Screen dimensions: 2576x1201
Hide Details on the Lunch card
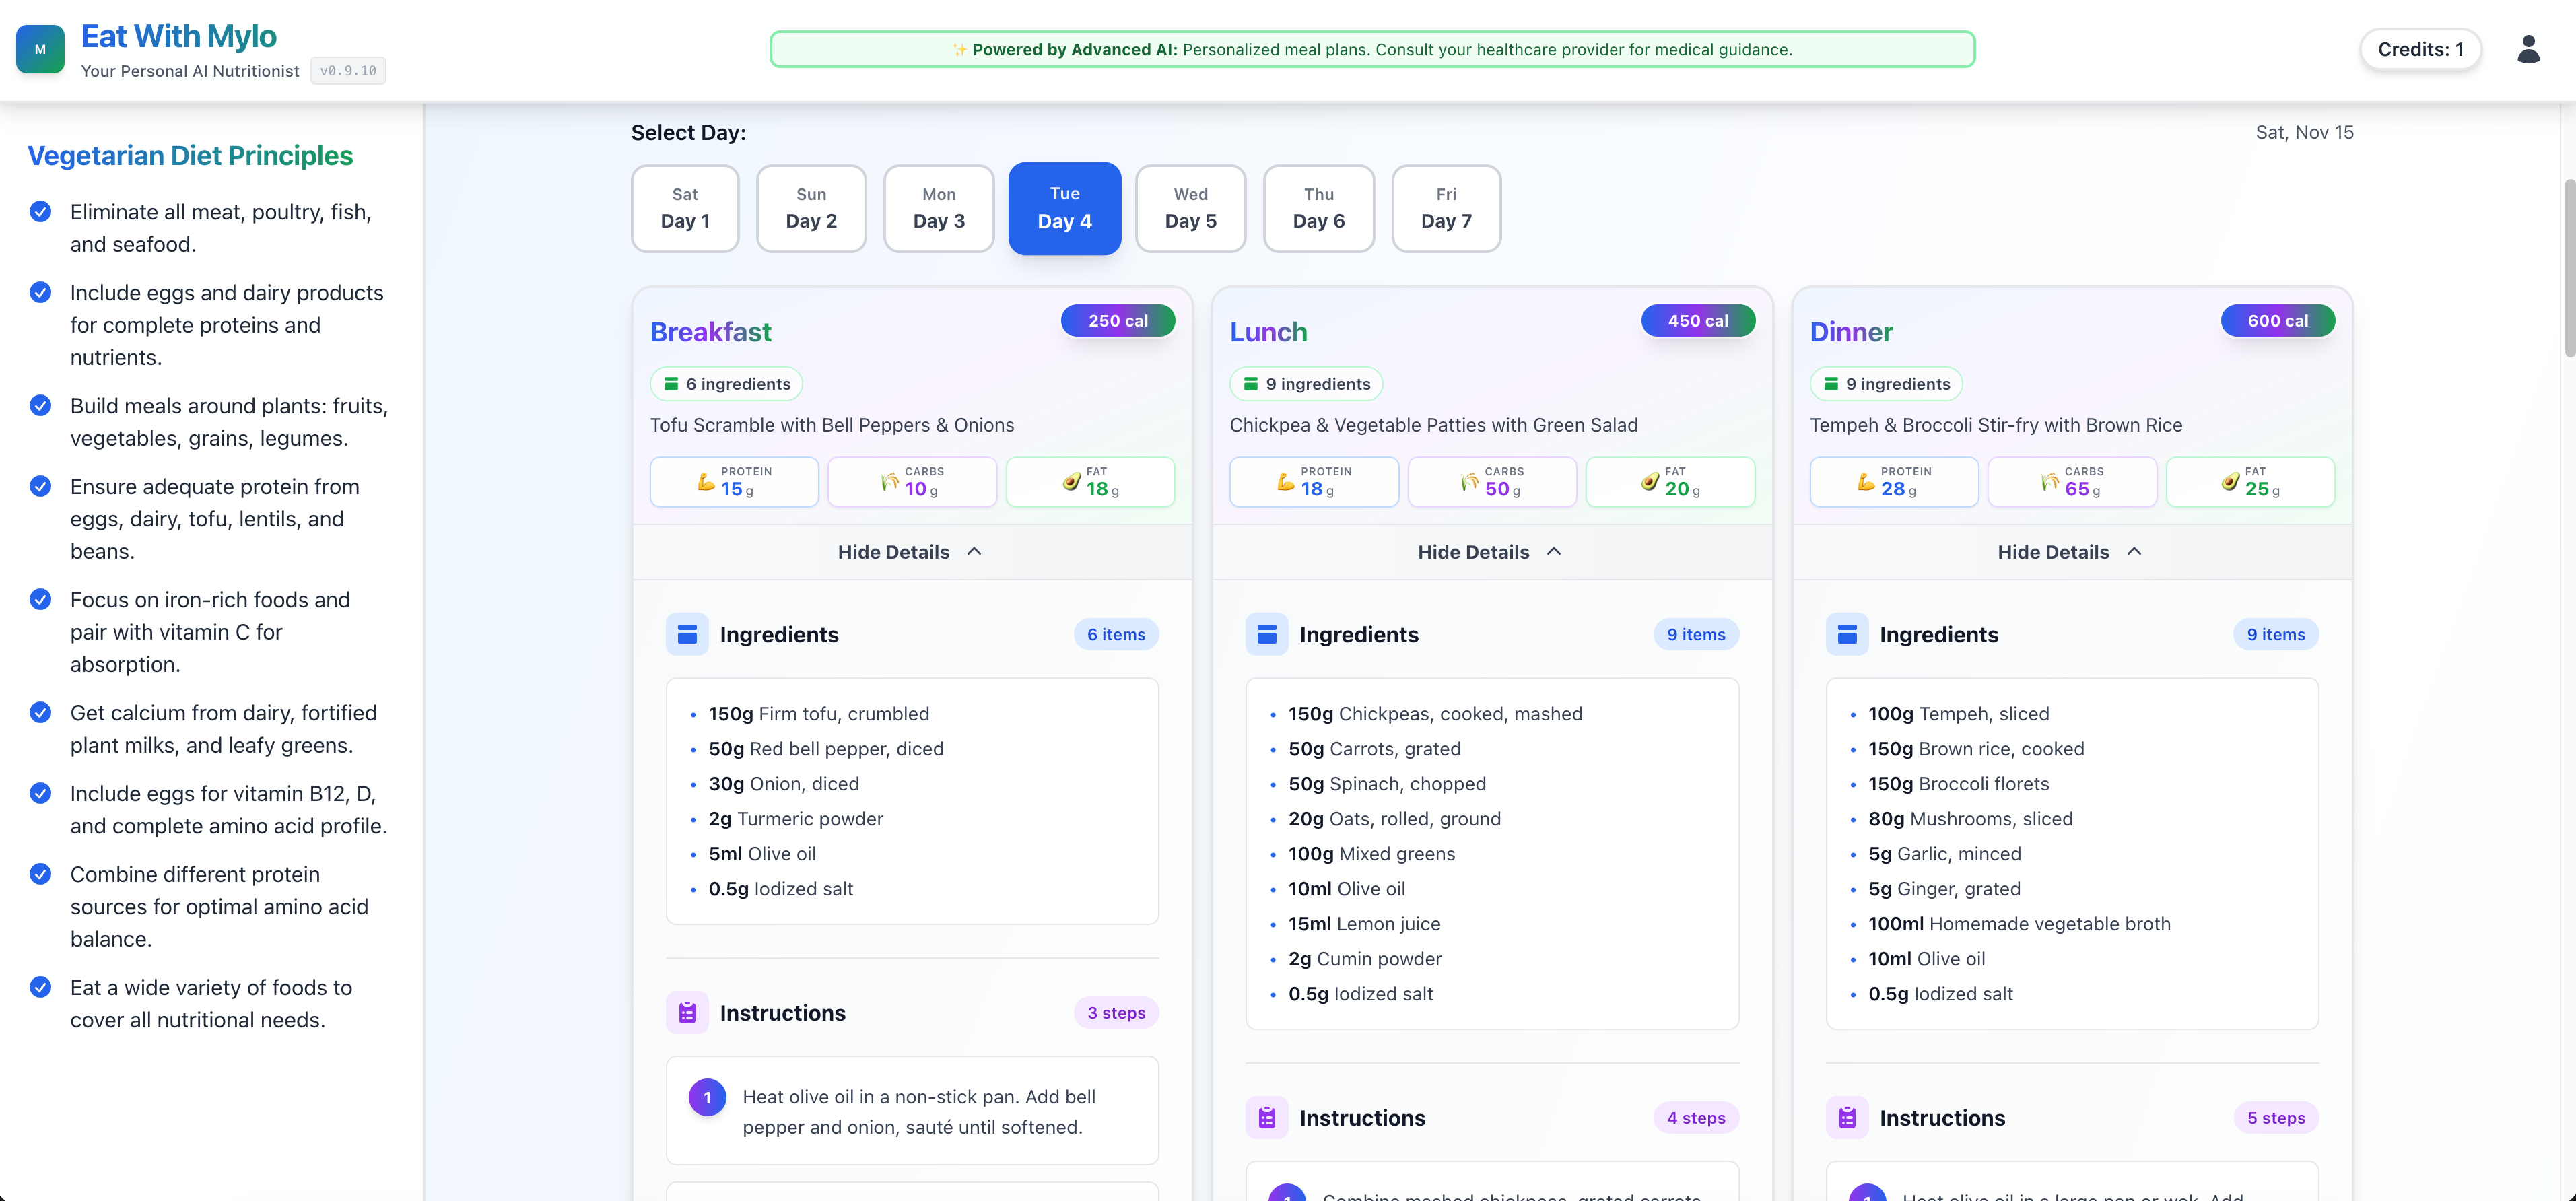(1490, 551)
